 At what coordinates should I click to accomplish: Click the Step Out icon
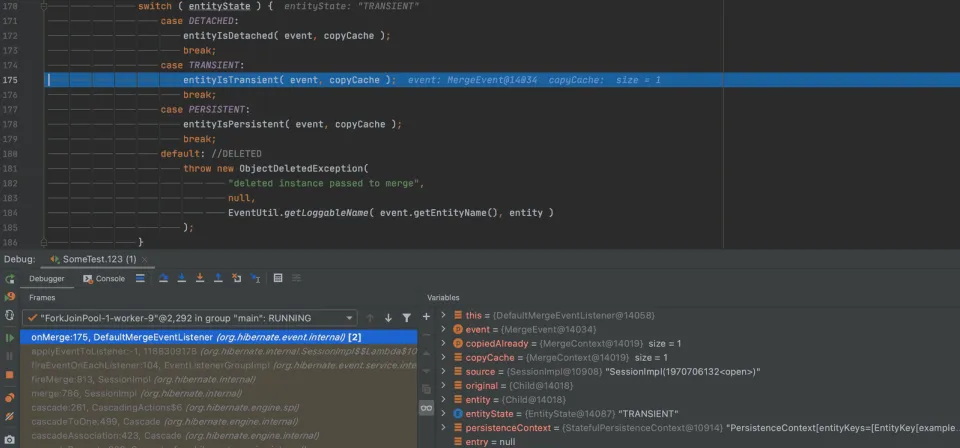(218, 278)
